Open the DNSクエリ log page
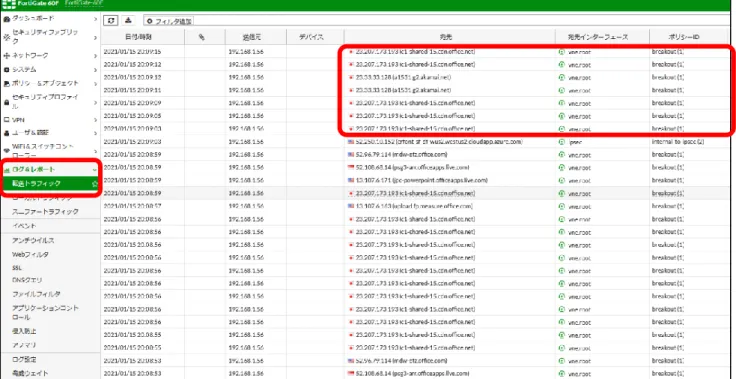736x379 pixels. tap(27, 280)
